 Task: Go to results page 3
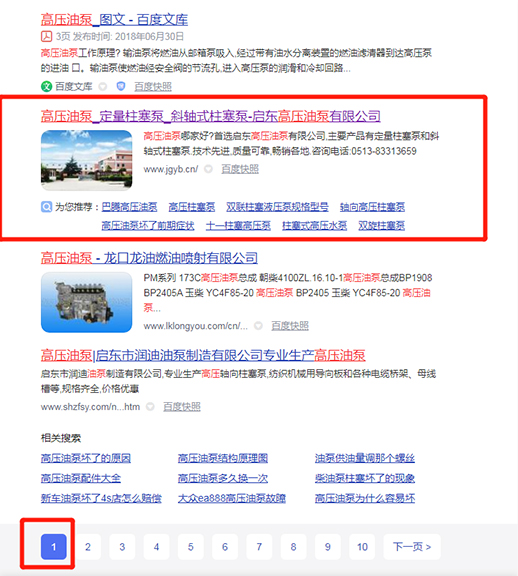tap(122, 547)
